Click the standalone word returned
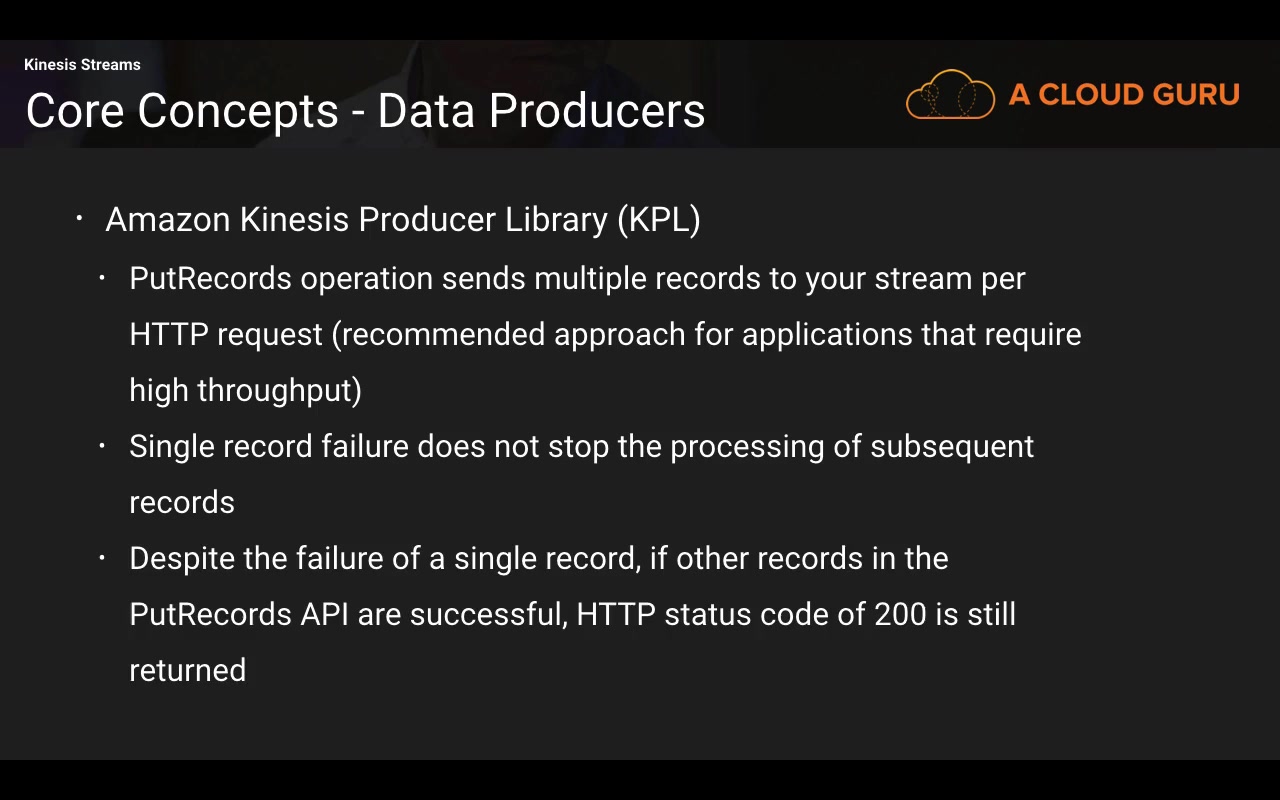This screenshot has height=800, width=1280. pos(187,670)
